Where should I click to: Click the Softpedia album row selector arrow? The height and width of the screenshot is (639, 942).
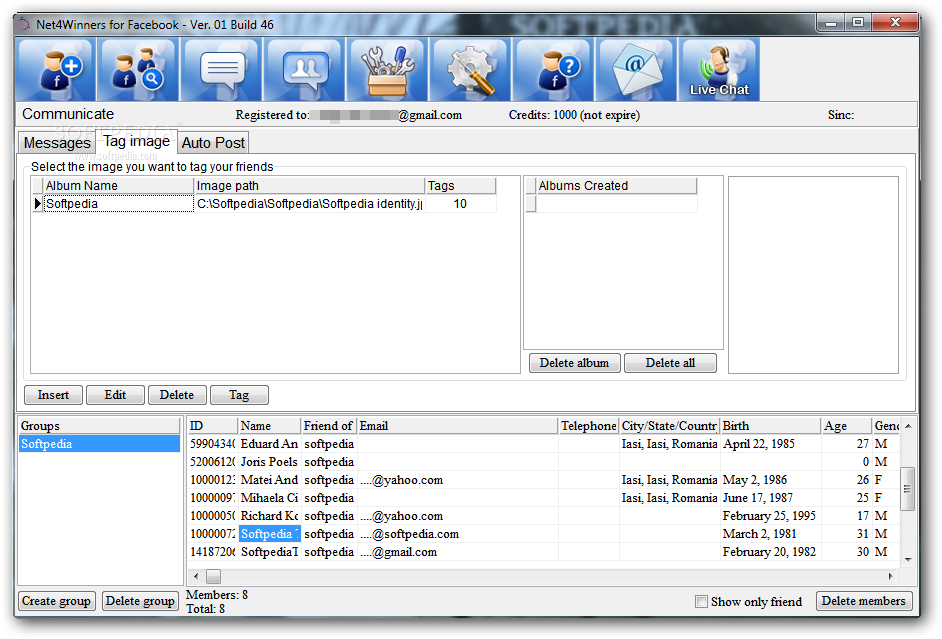(37, 204)
